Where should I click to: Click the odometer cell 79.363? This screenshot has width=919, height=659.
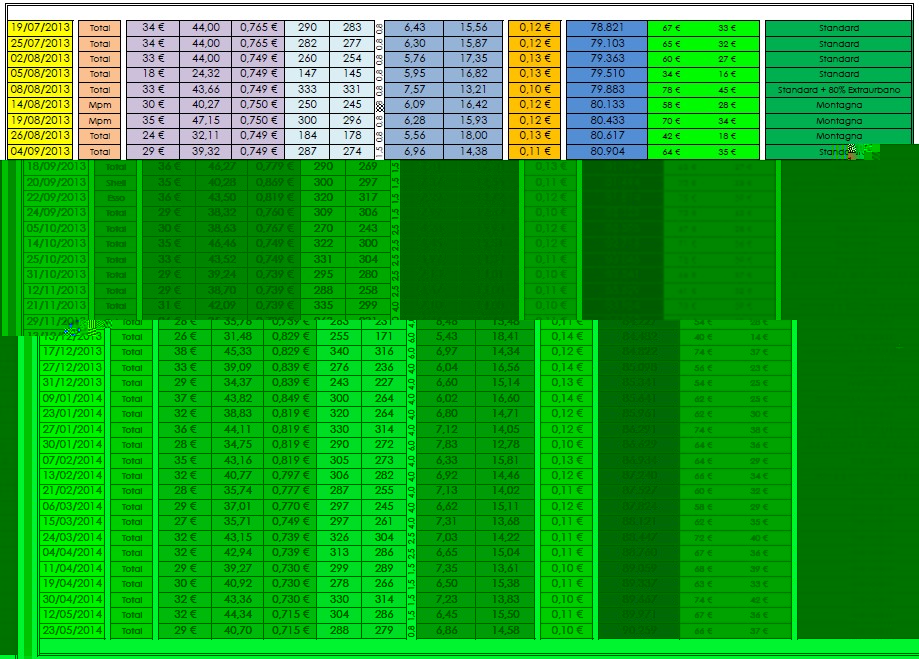607,59
